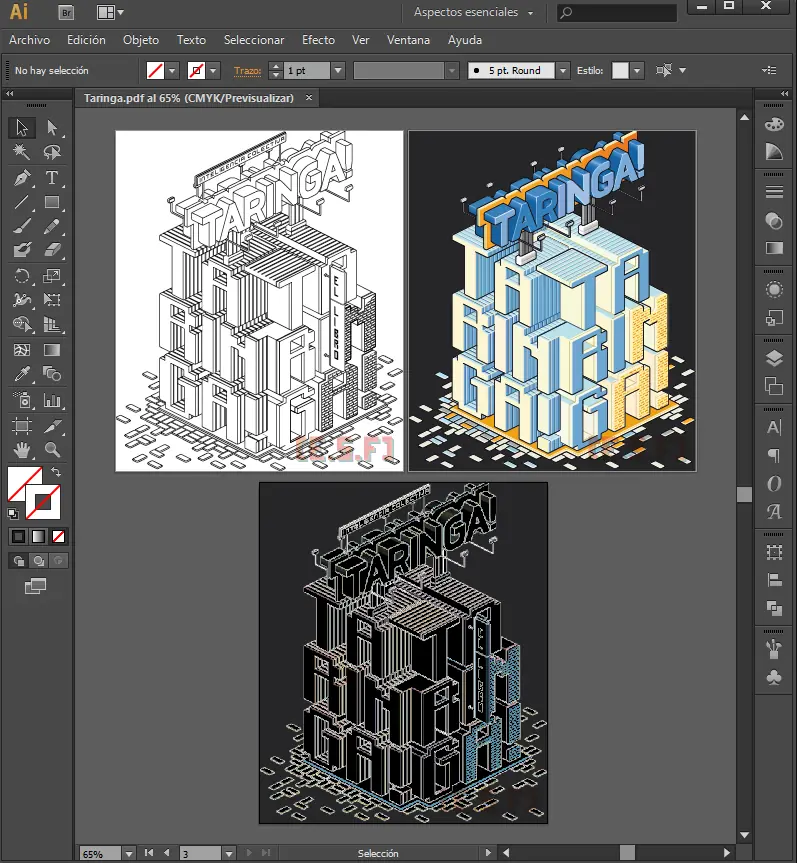797x863 pixels.
Task: Open the artboard number dropdown
Action: pyautogui.click(x=229, y=854)
